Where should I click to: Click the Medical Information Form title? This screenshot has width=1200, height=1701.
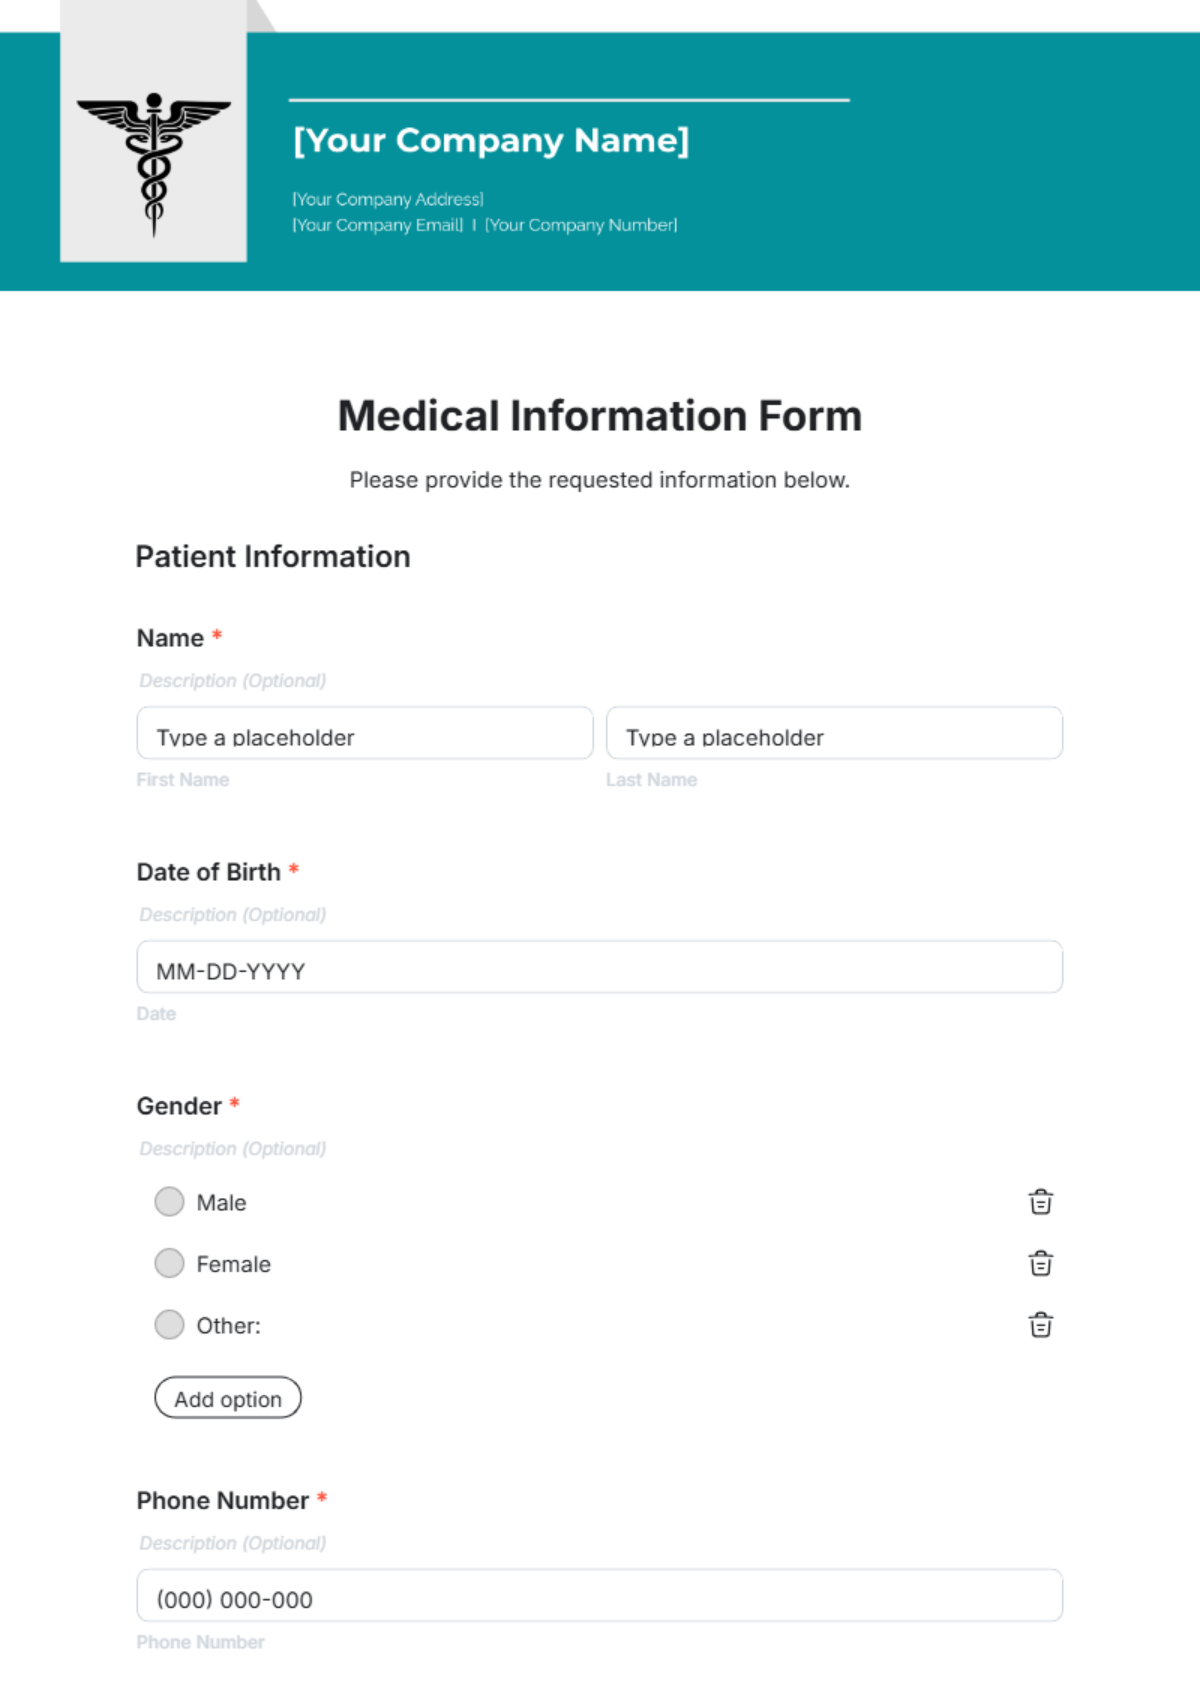[x=599, y=414]
